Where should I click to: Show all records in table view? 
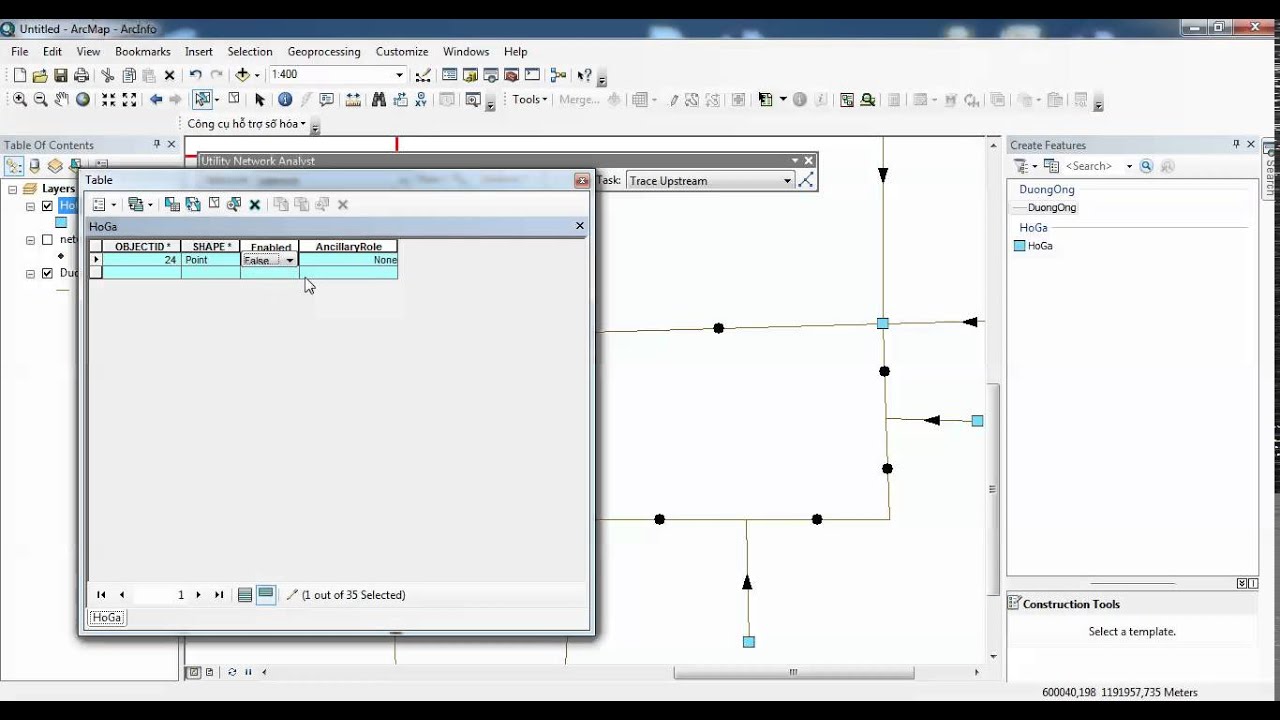pos(245,595)
